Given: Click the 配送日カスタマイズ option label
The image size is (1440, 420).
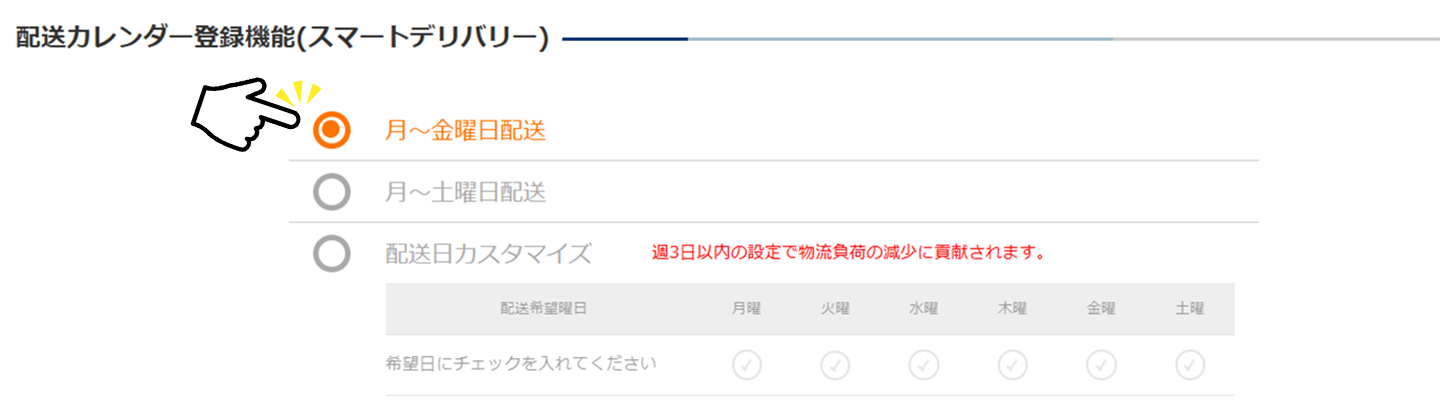Looking at the screenshot, I should pos(488,254).
